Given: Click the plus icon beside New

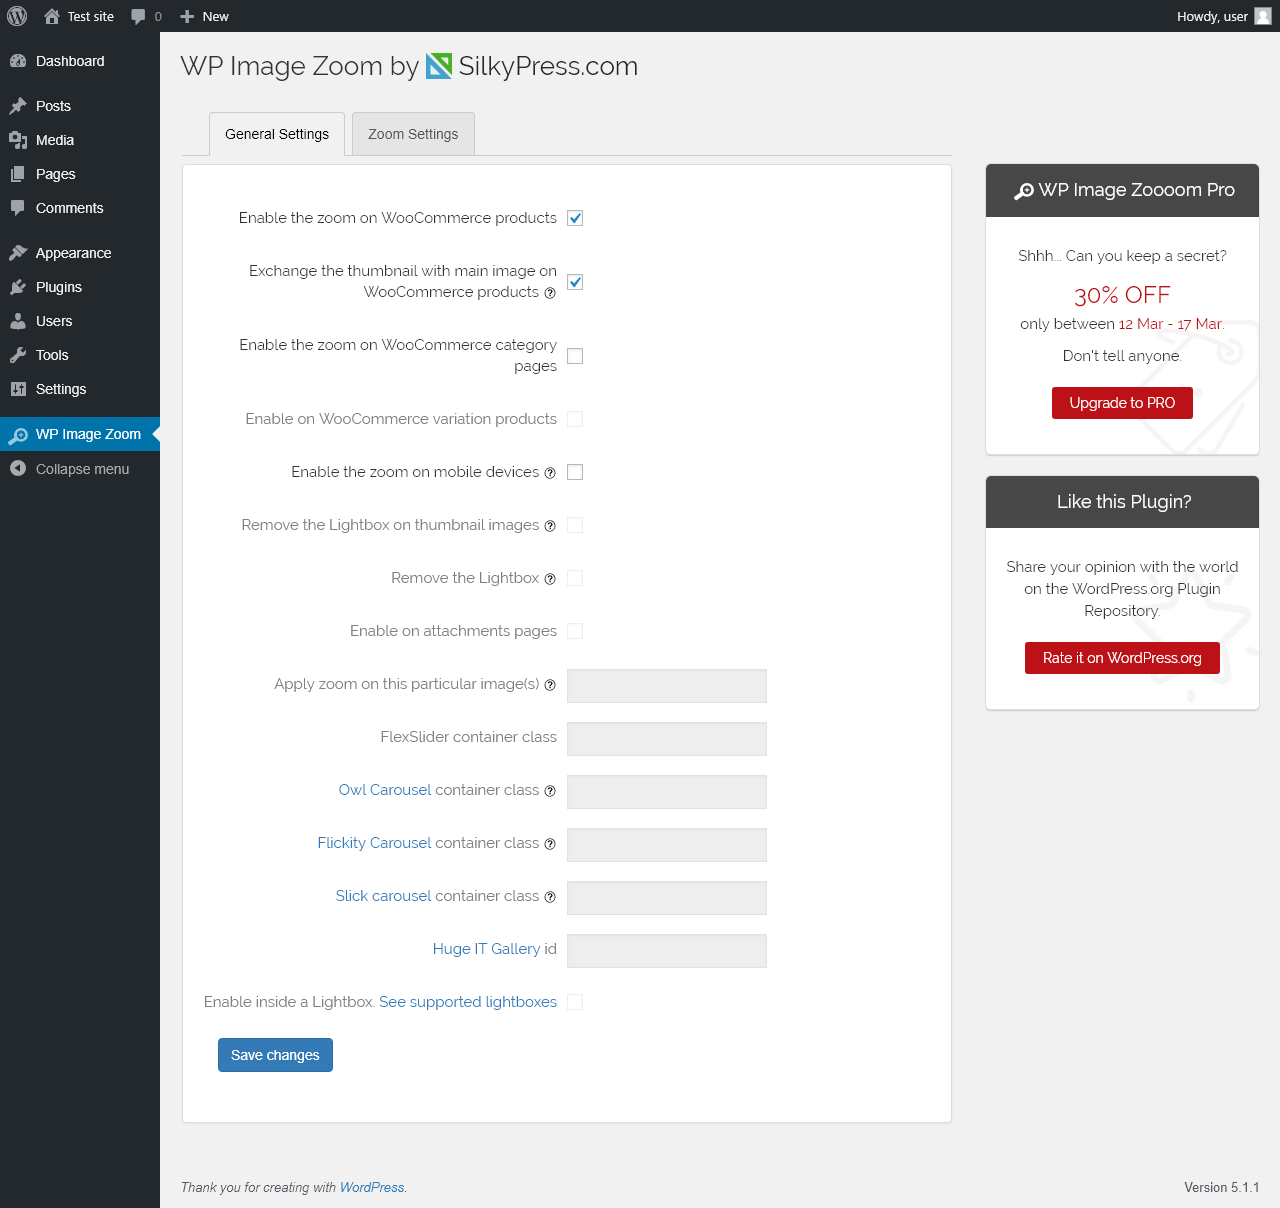Looking at the screenshot, I should 187,16.
